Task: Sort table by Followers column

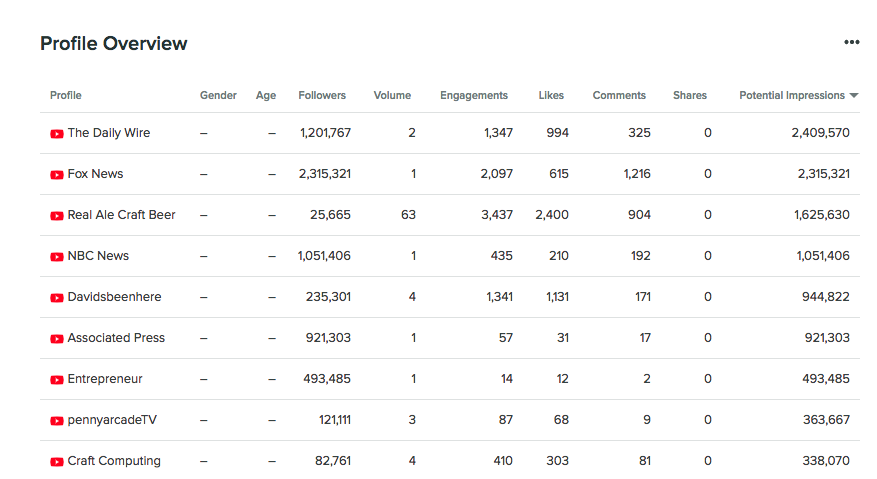Action: click(322, 96)
